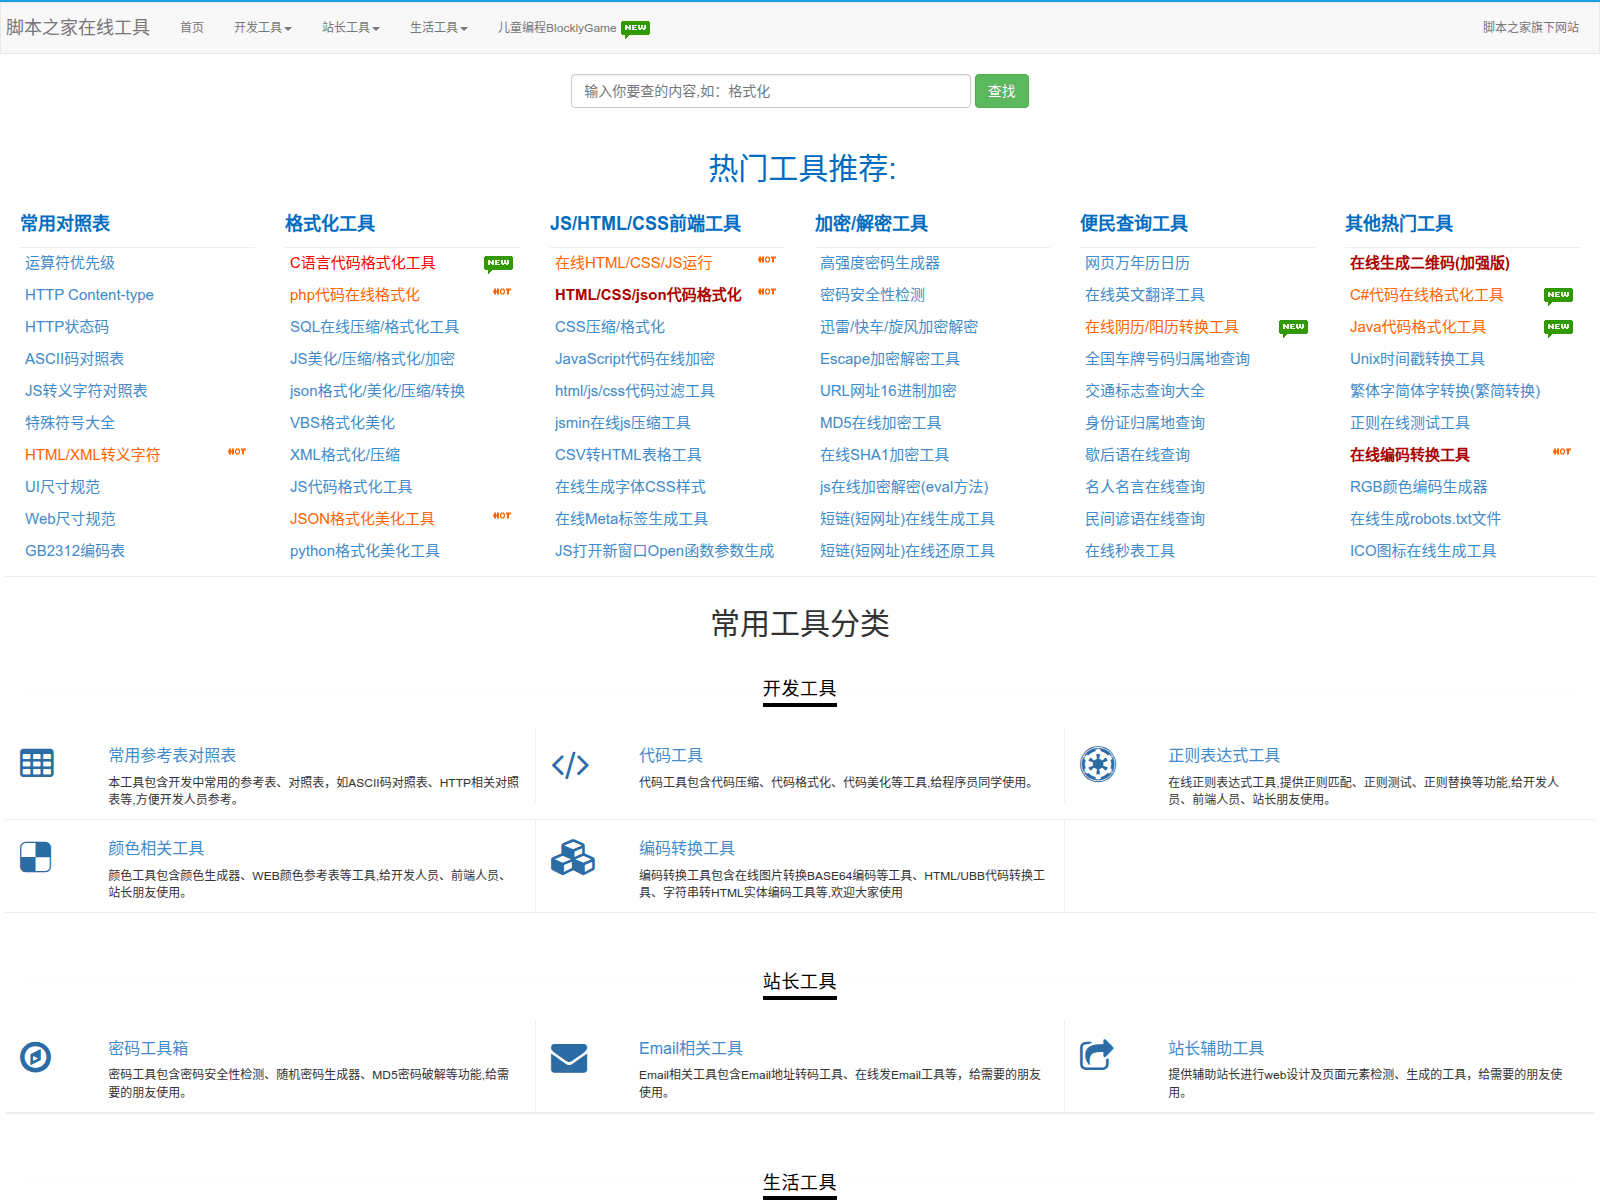The height and width of the screenshot is (1200, 1600).
Task: Open the 生活工具 dropdown menu
Action: (438, 28)
